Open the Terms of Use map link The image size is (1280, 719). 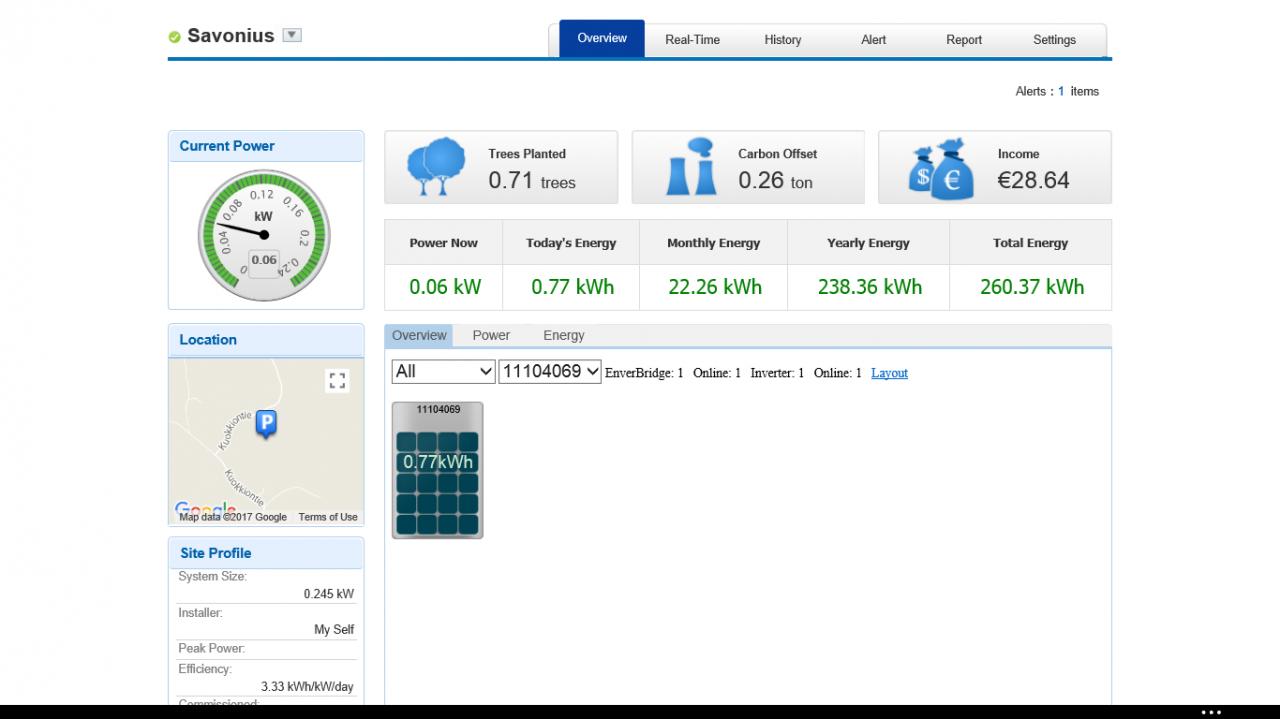coord(328,517)
